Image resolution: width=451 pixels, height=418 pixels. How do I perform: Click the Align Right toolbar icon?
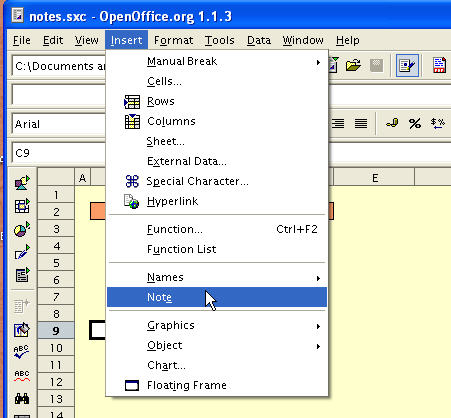(x=338, y=124)
